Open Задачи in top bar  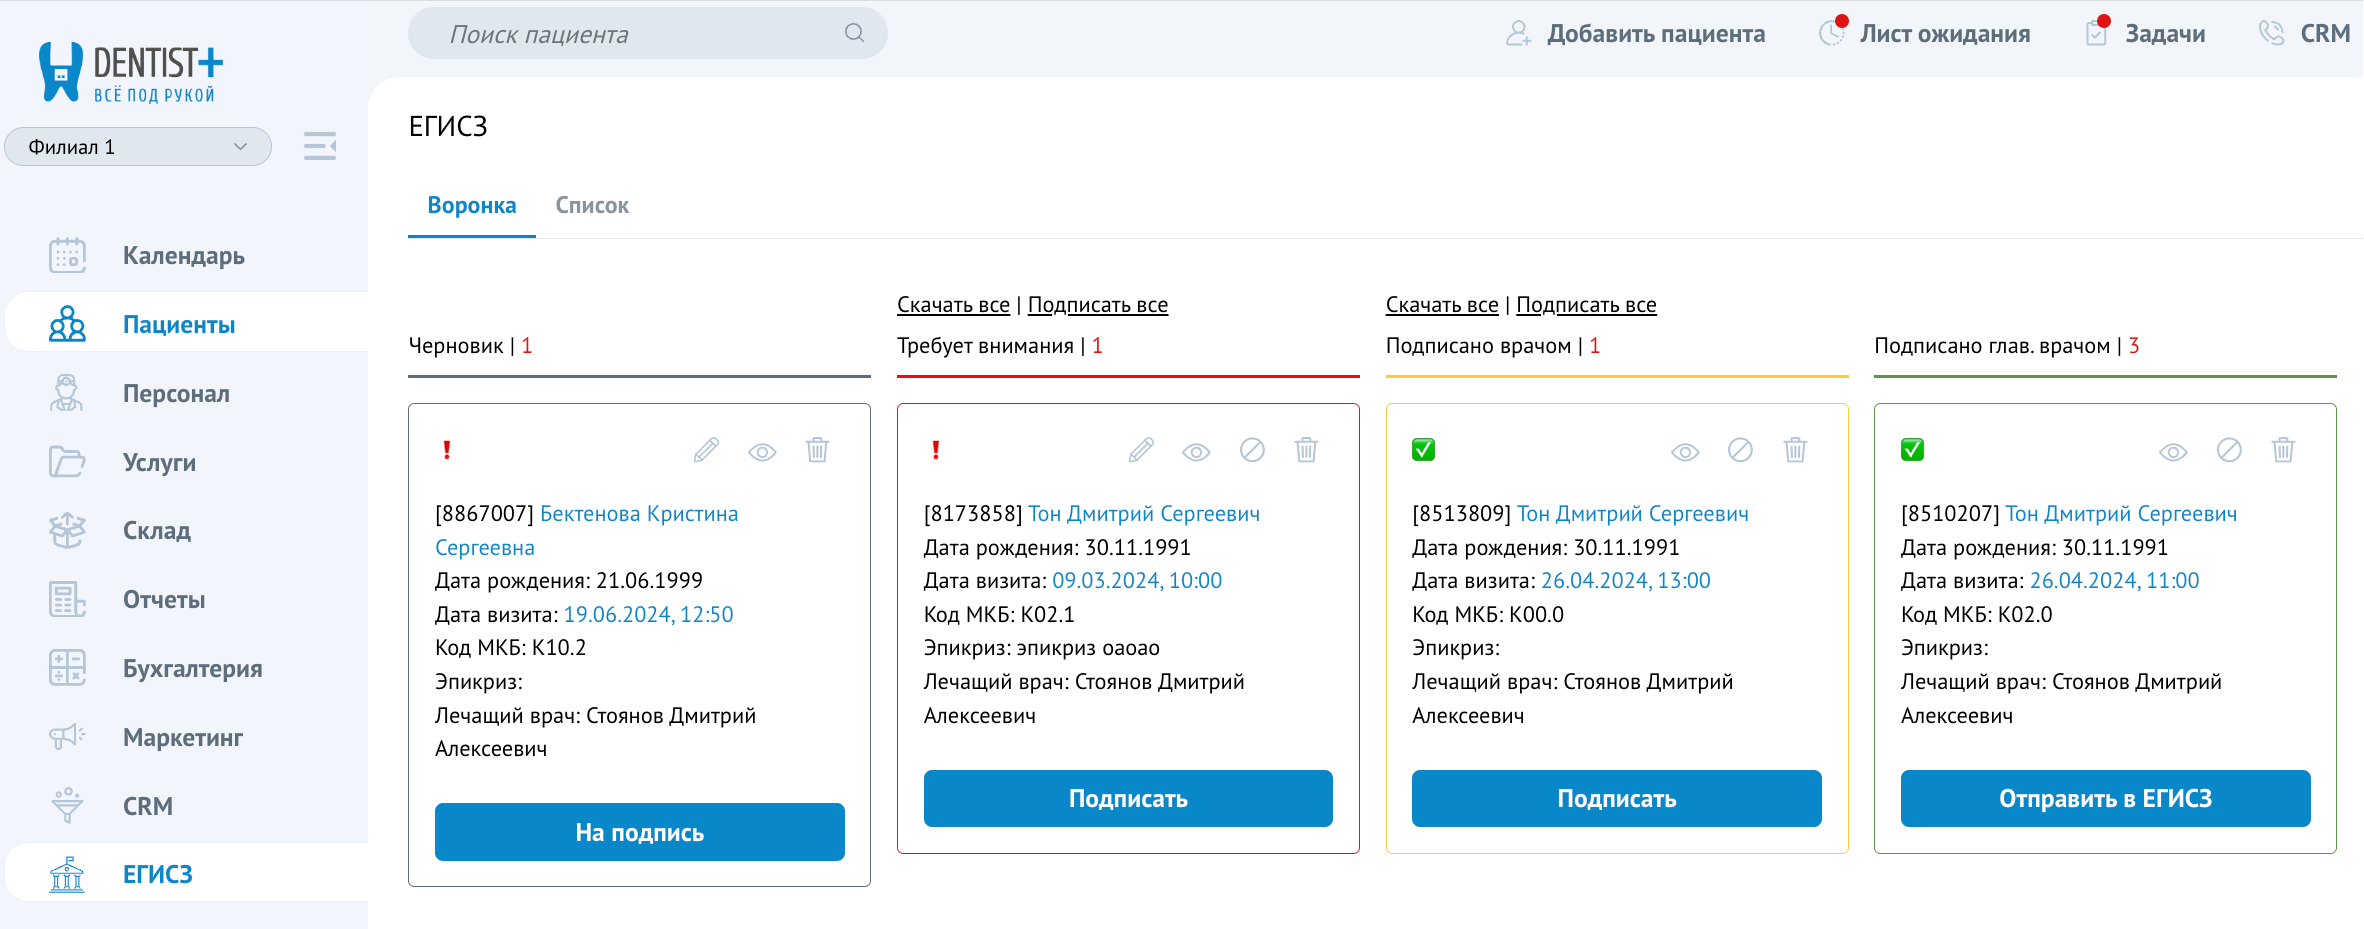[2146, 34]
